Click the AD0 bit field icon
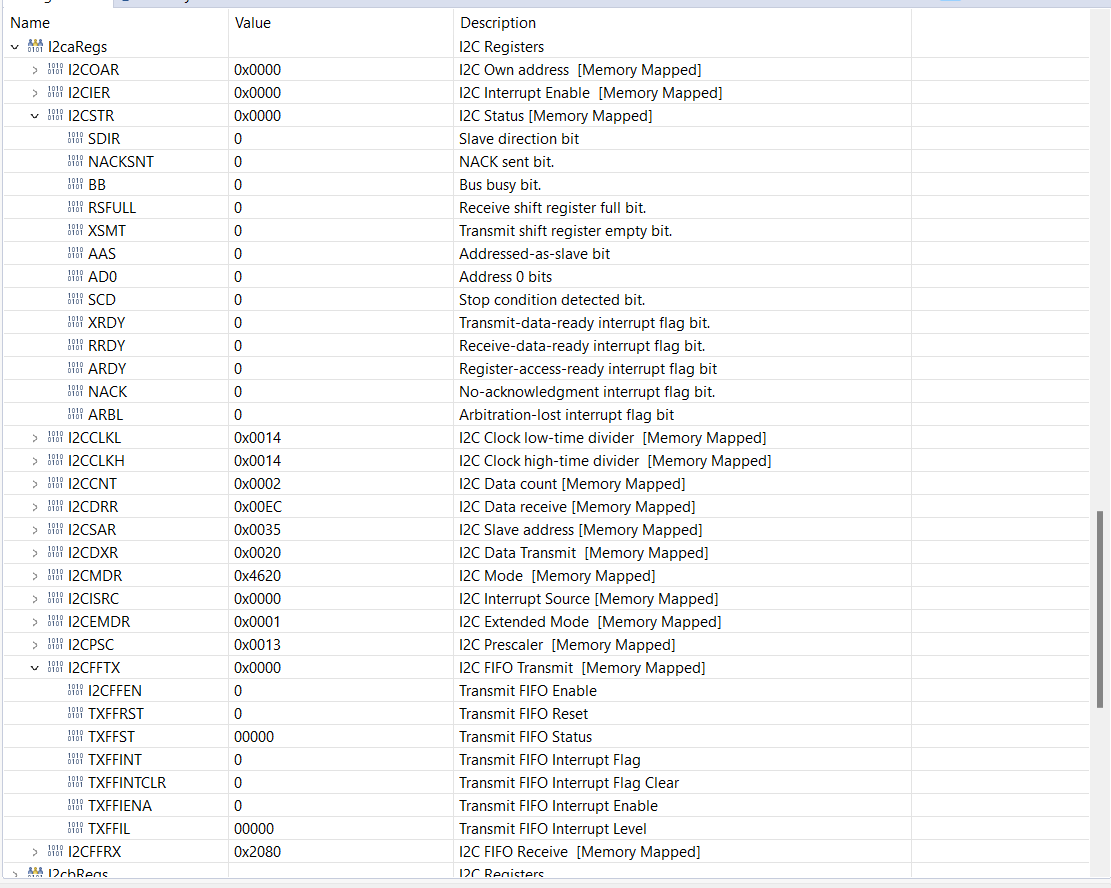The height and width of the screenshot is (888, 1111). (x=75, y=276)
